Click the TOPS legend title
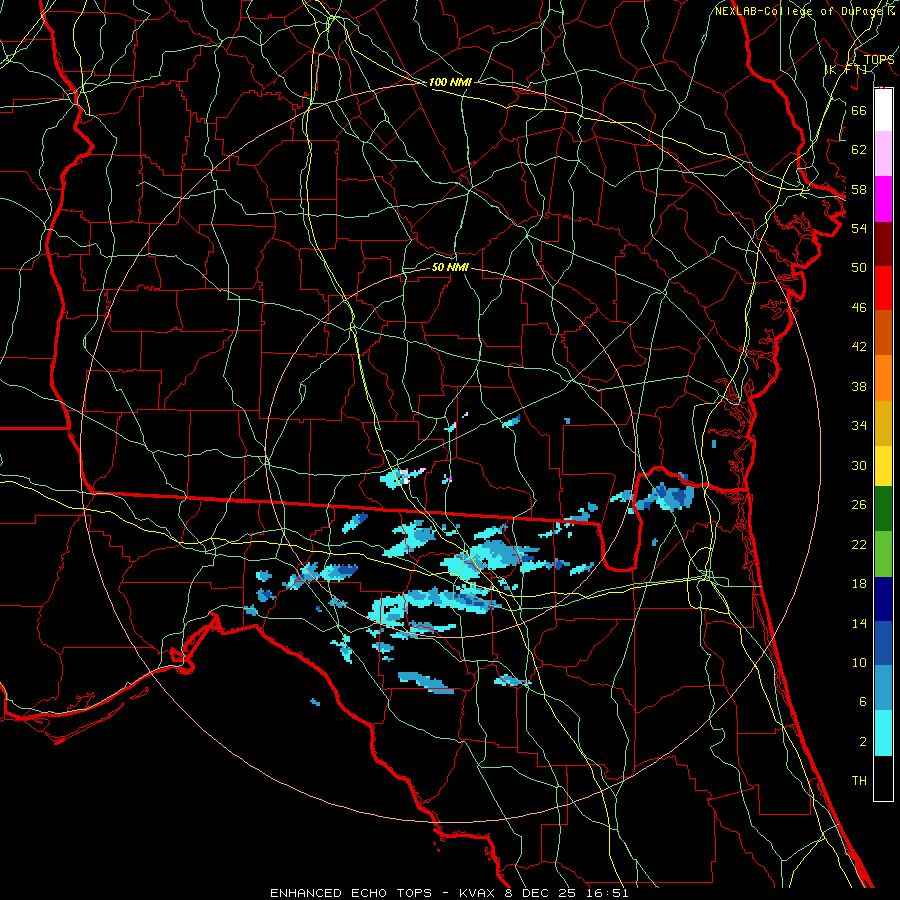 (879, 59)
